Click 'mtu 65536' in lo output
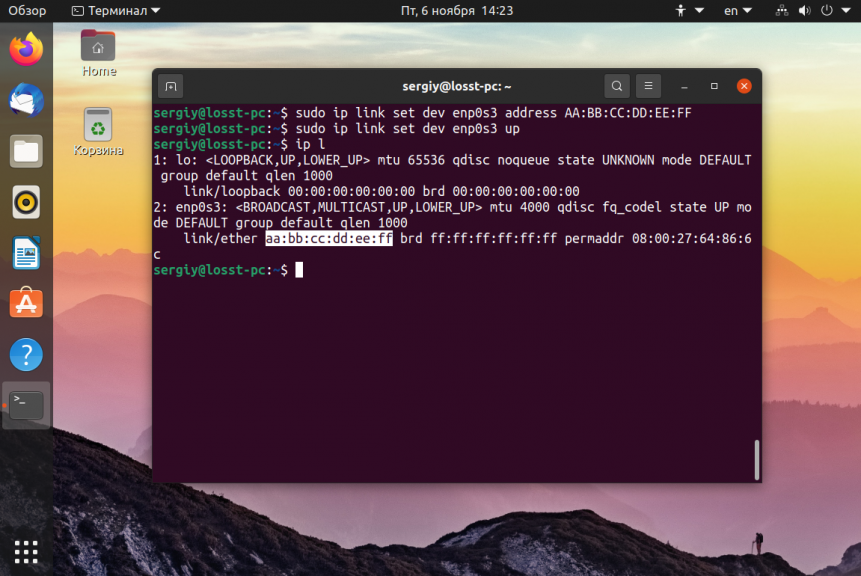 click(x=411, y=160)
